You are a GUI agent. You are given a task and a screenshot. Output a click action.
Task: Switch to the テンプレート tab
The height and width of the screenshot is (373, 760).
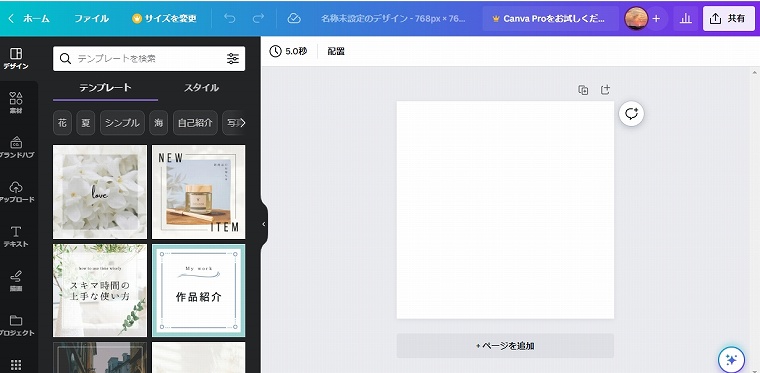[x=105, y=88]
